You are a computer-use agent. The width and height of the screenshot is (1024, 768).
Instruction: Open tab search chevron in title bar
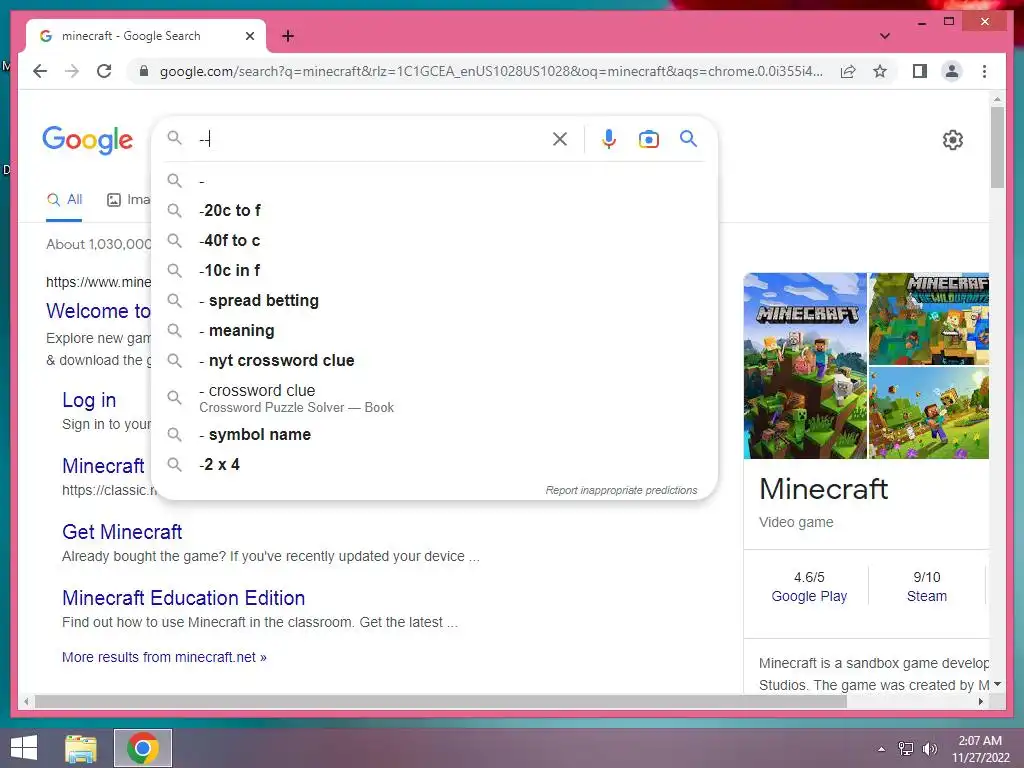click(x=885, y=36)
